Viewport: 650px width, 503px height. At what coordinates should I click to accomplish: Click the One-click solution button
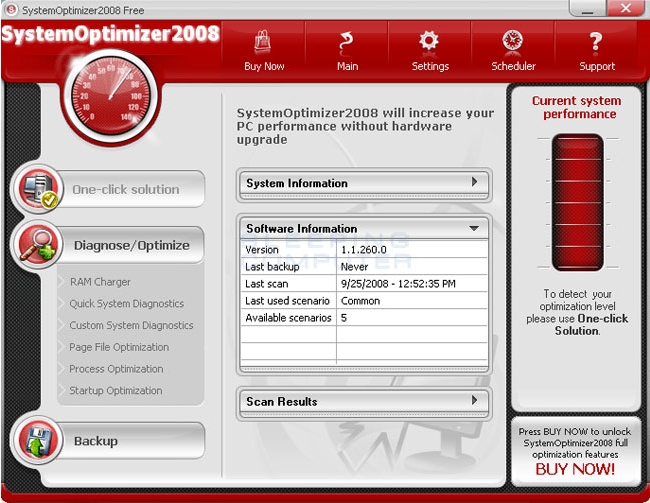(x=131, y=190)
